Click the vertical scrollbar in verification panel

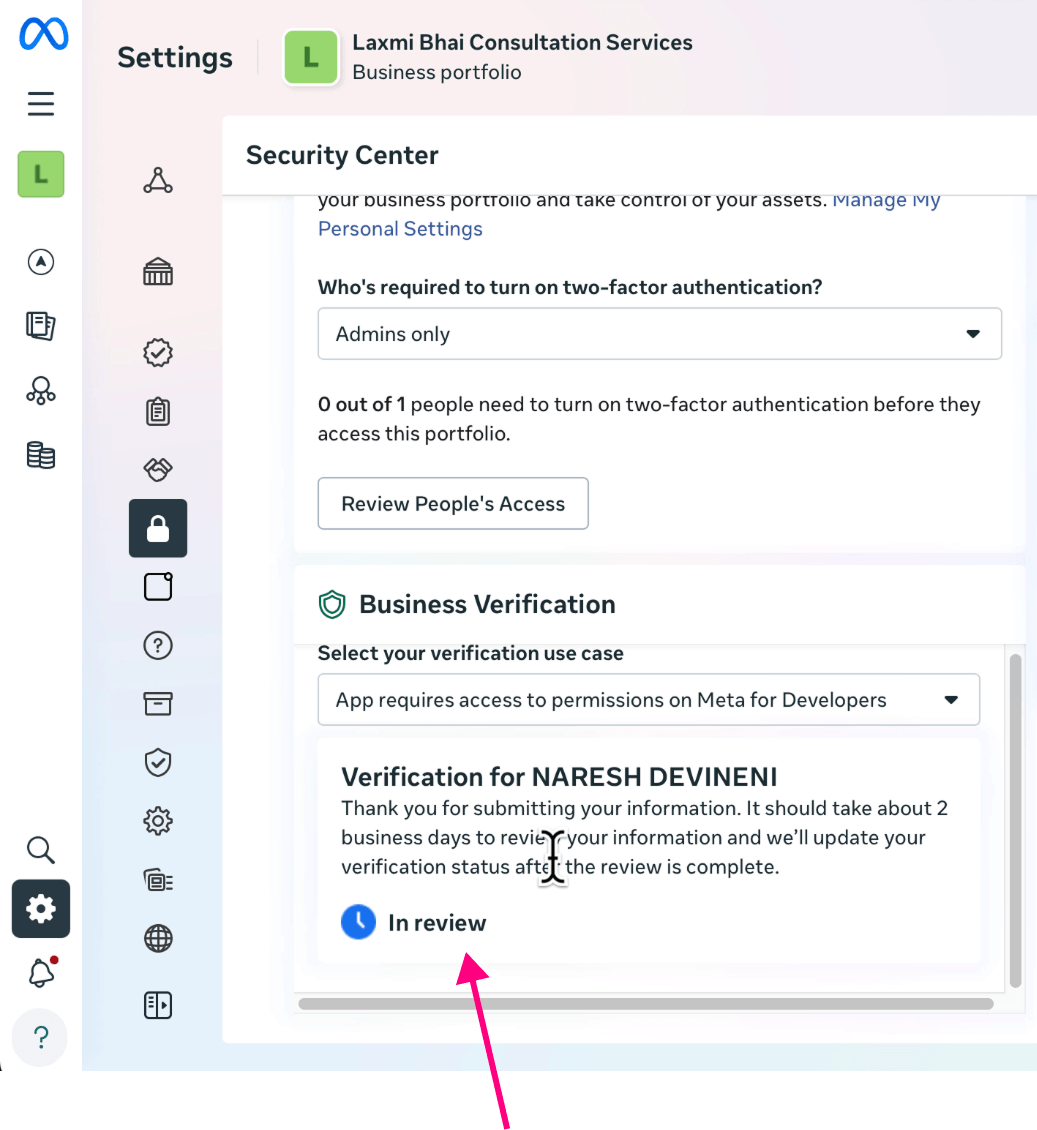click(x=1015, y=821)
